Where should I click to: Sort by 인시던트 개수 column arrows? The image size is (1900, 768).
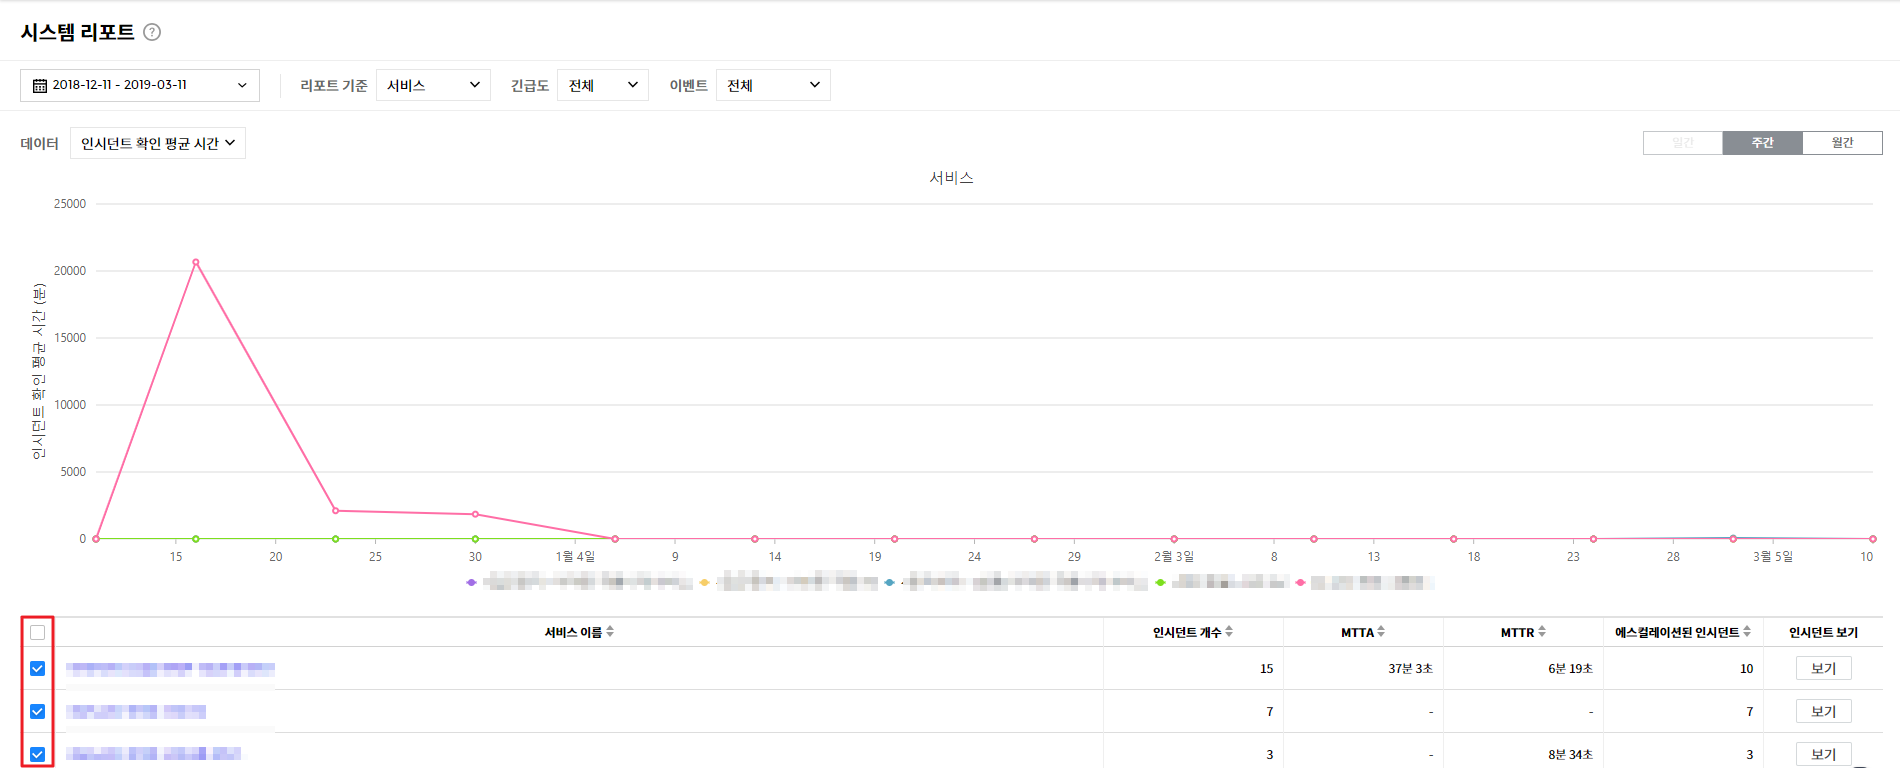[1229, 632]
